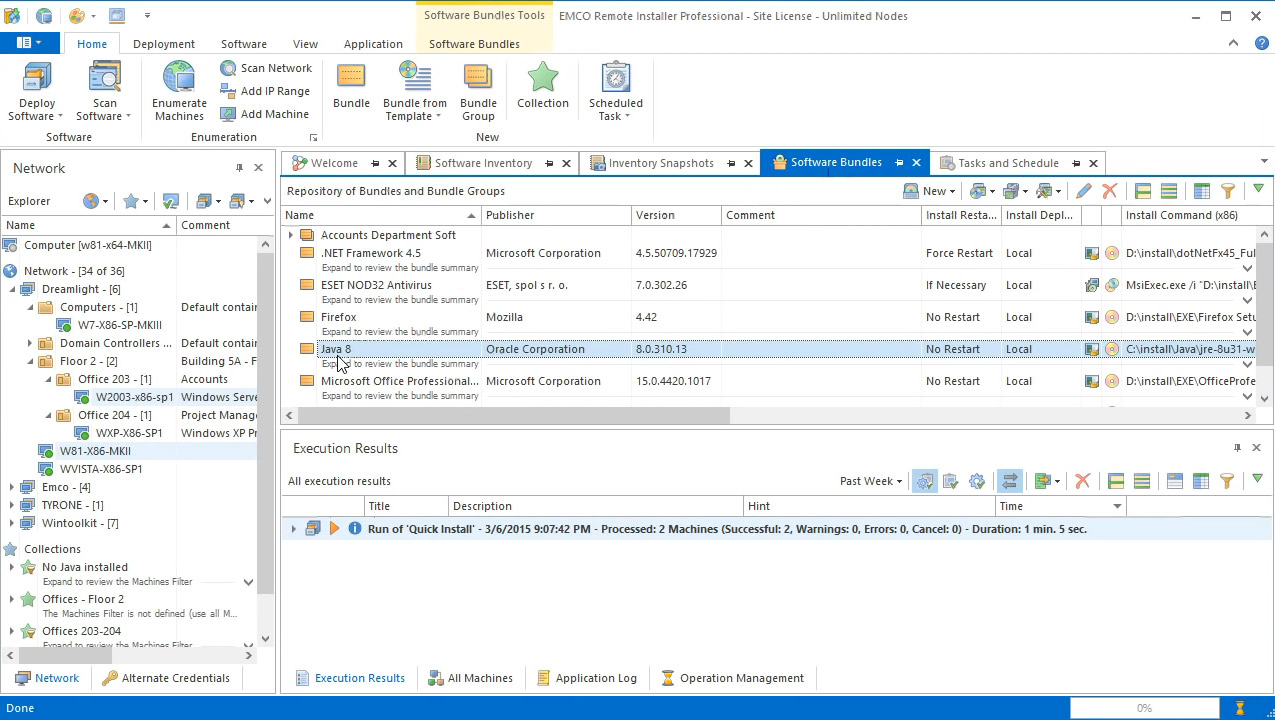
Task: Click red delete icon in Software Bundles toolbar
Action: click(1109, 191)
